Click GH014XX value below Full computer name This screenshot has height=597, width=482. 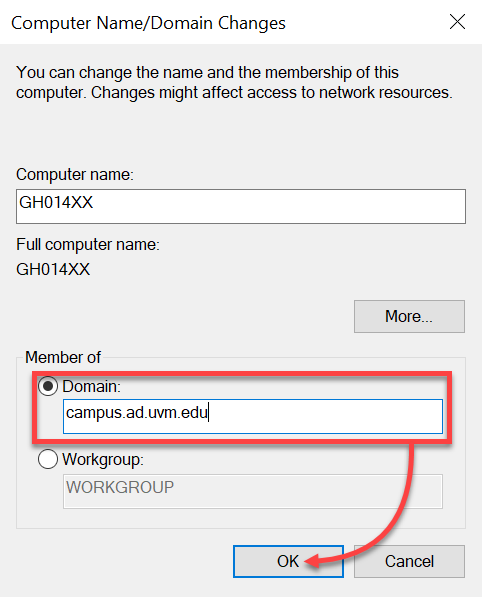53,270
